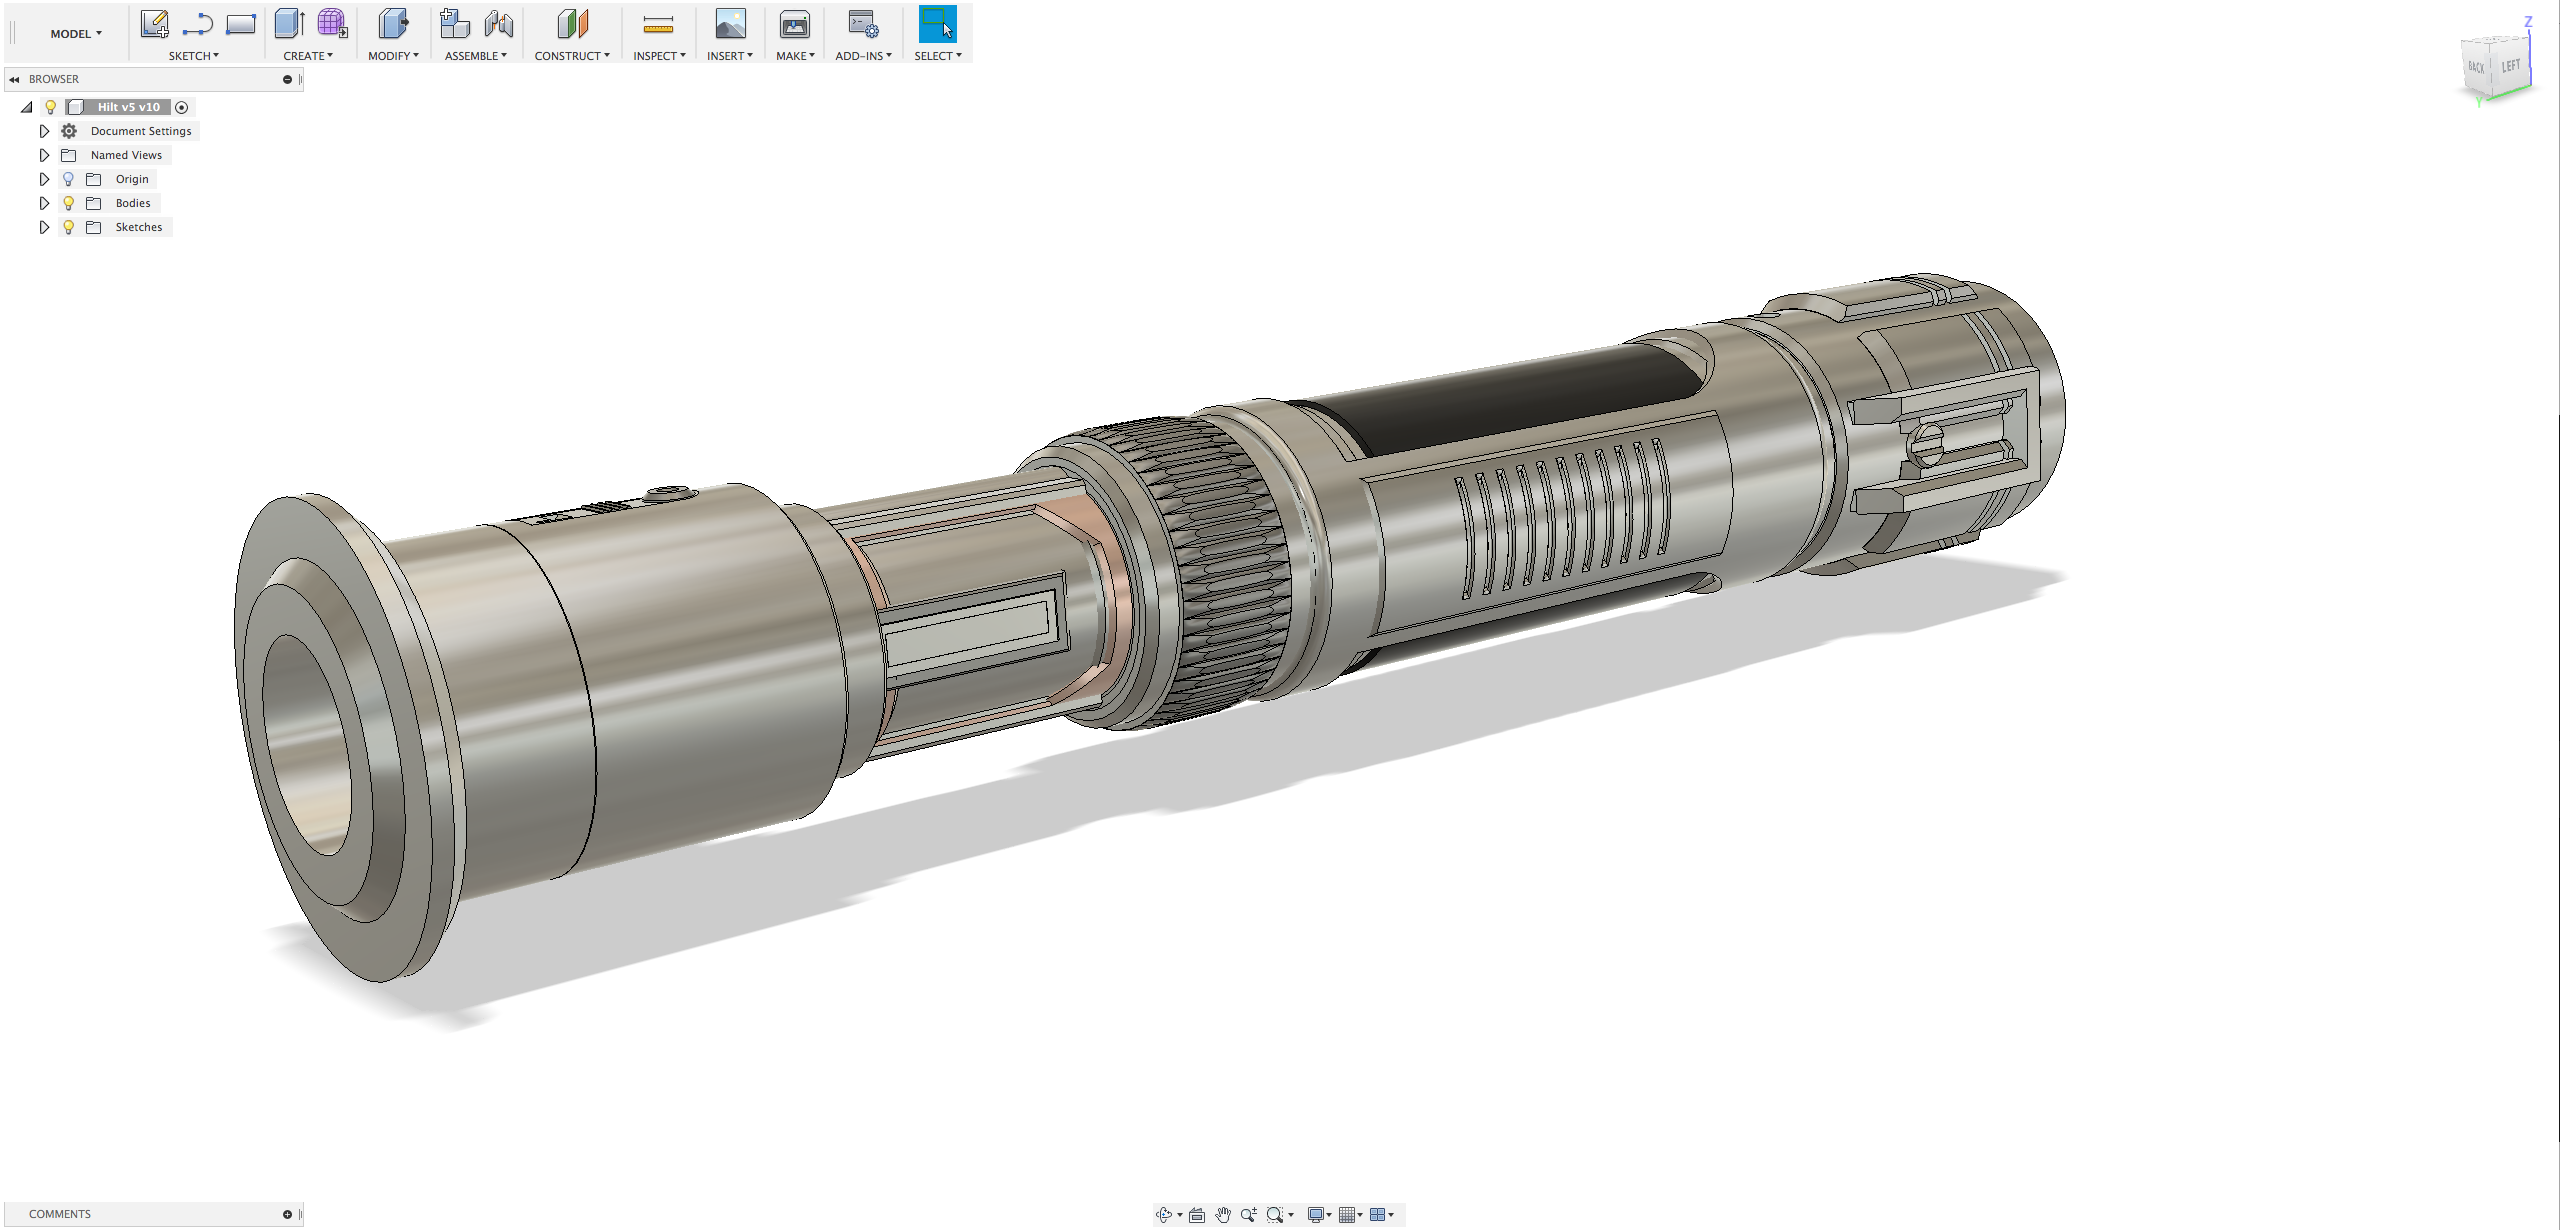Select the Rectangle sketch tool icon

pos(241,24)
